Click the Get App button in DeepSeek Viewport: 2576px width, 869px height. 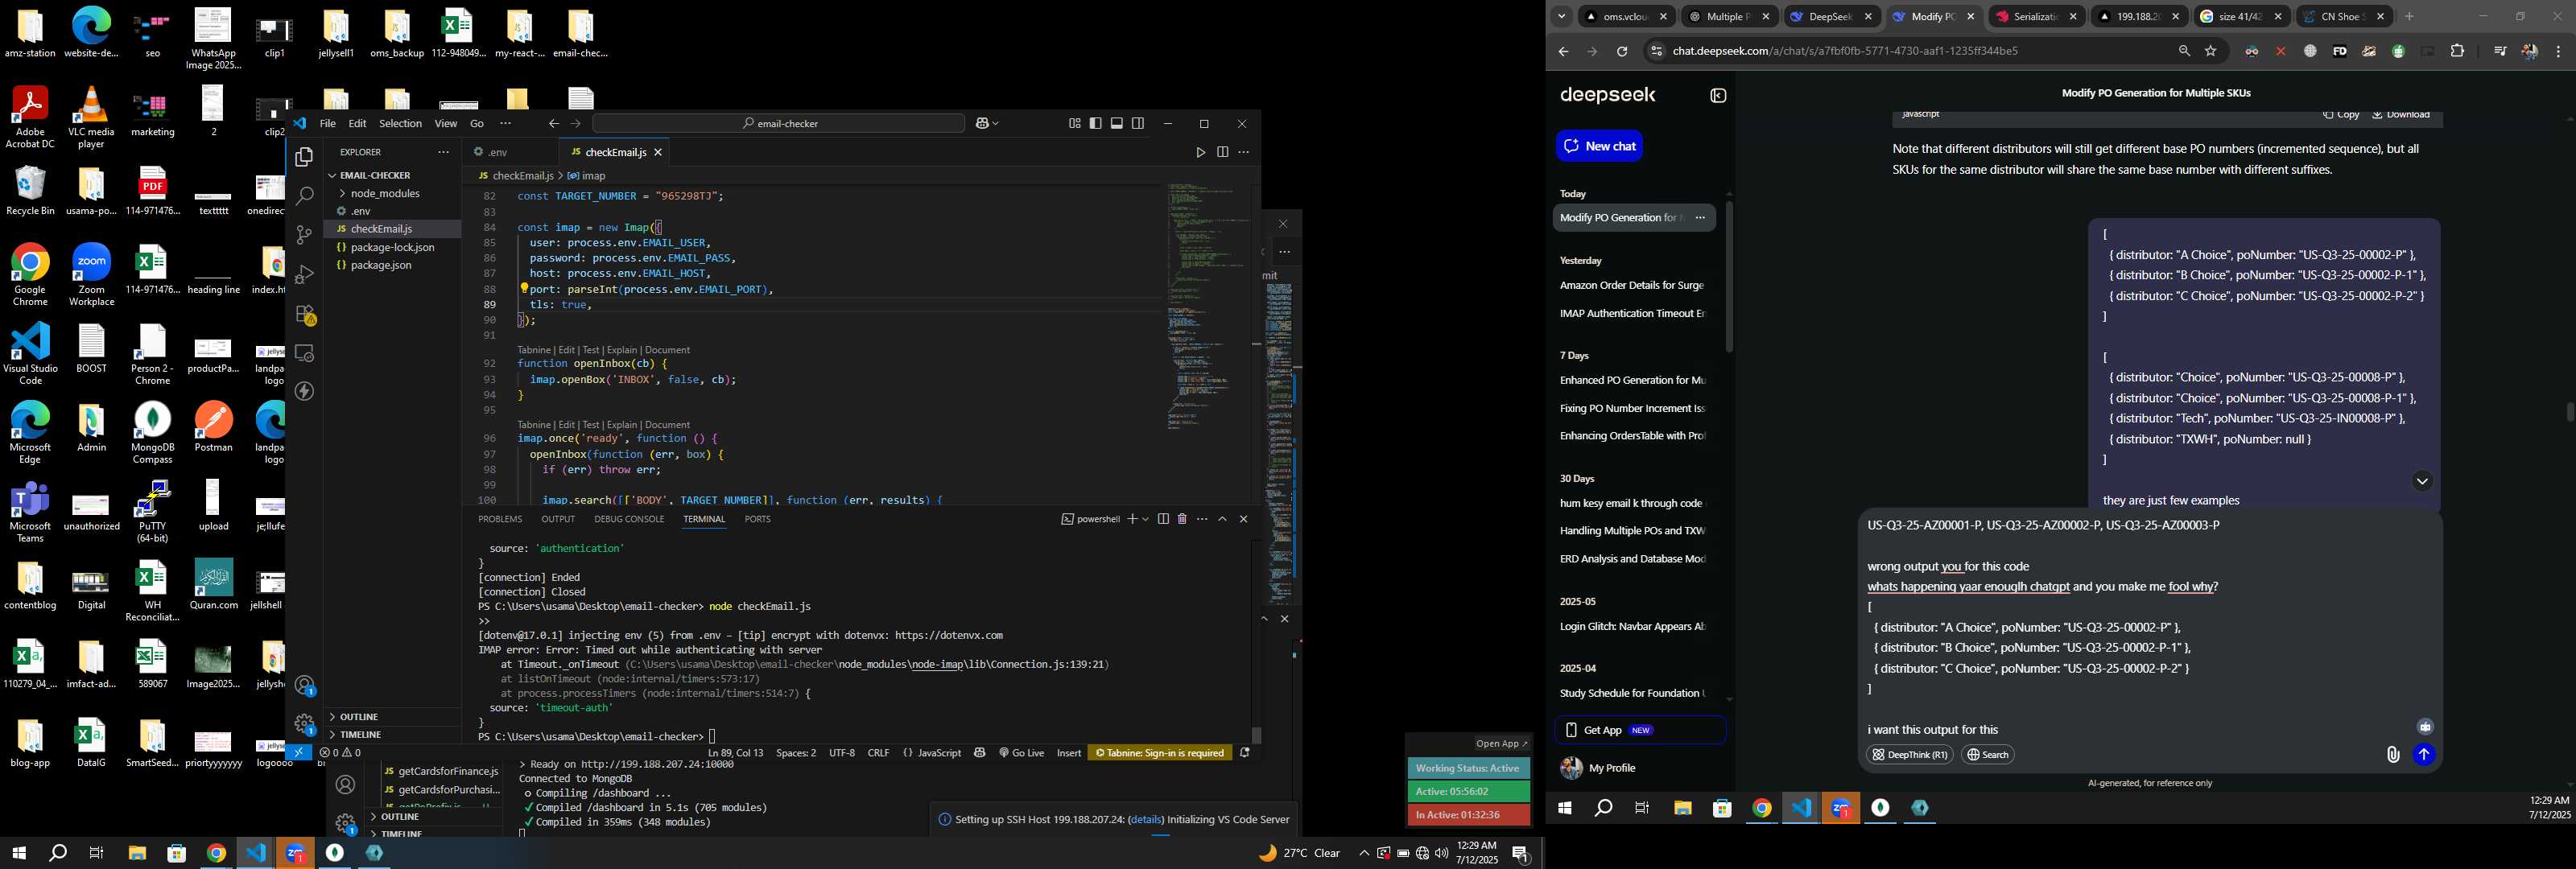(1640, 730)
